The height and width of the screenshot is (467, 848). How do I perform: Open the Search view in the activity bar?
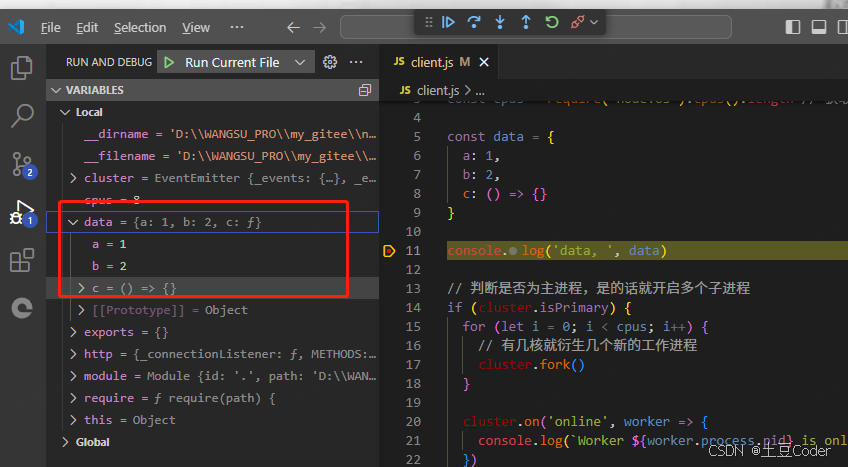click(22, 115)
